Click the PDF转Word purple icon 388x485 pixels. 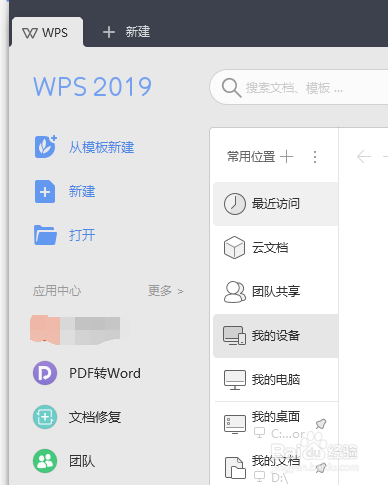tap(45, 373)
